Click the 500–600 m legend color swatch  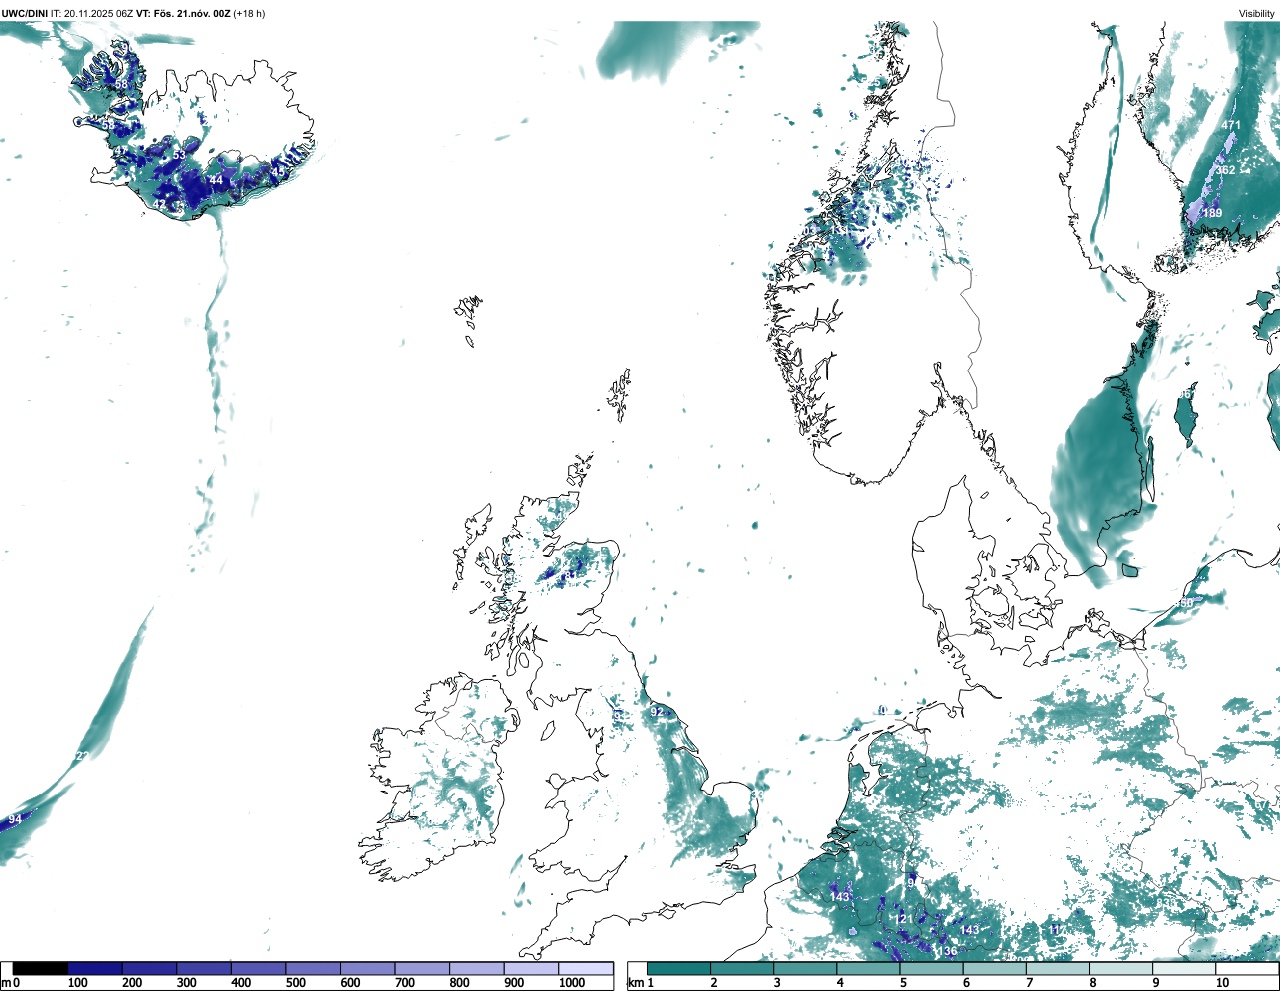click(313, 968)
